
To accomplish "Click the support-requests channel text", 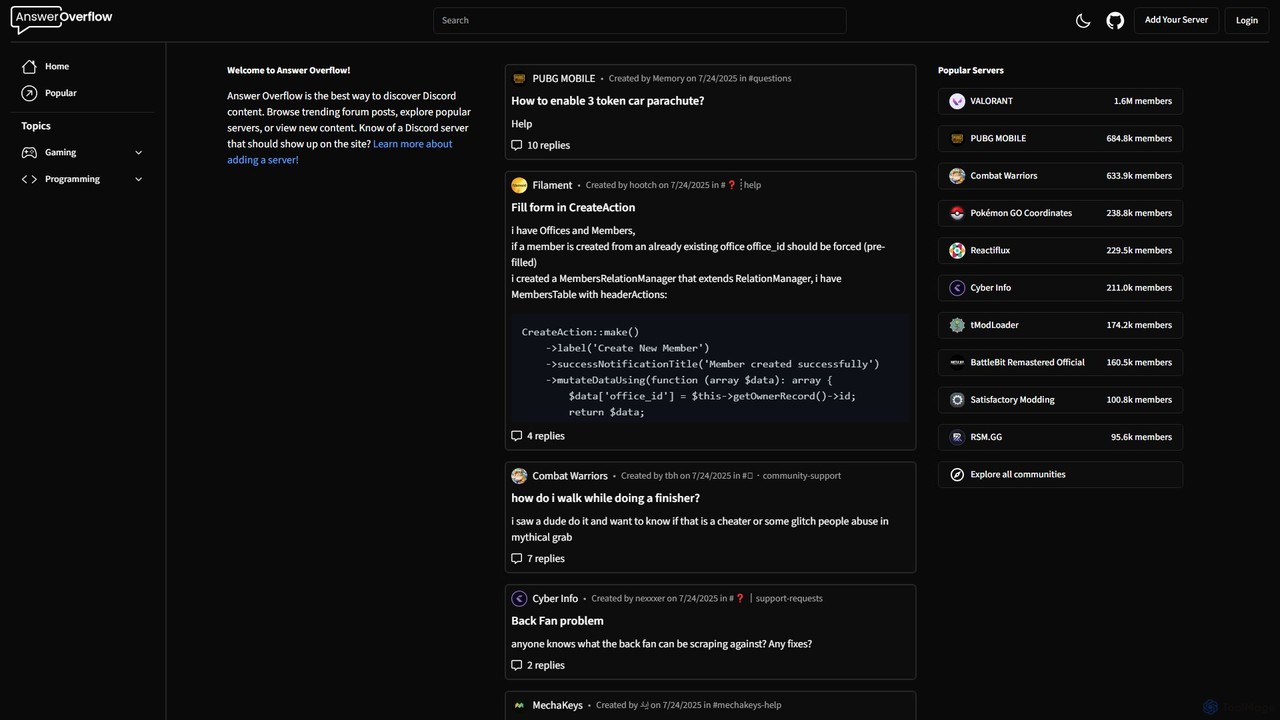I will click(x=789, y=599).
